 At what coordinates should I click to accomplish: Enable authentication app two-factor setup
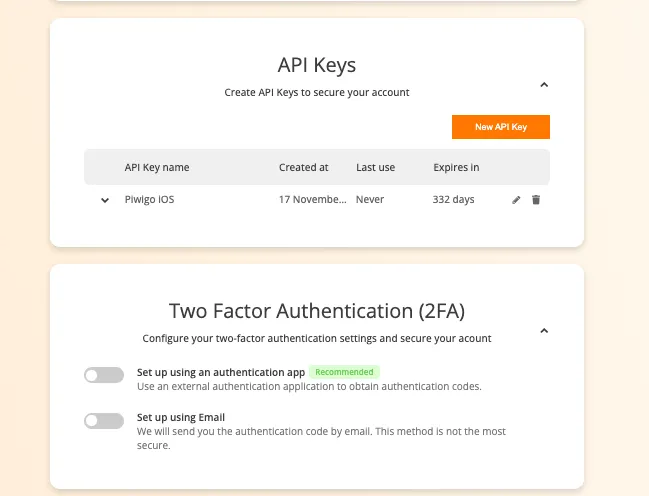104,375
